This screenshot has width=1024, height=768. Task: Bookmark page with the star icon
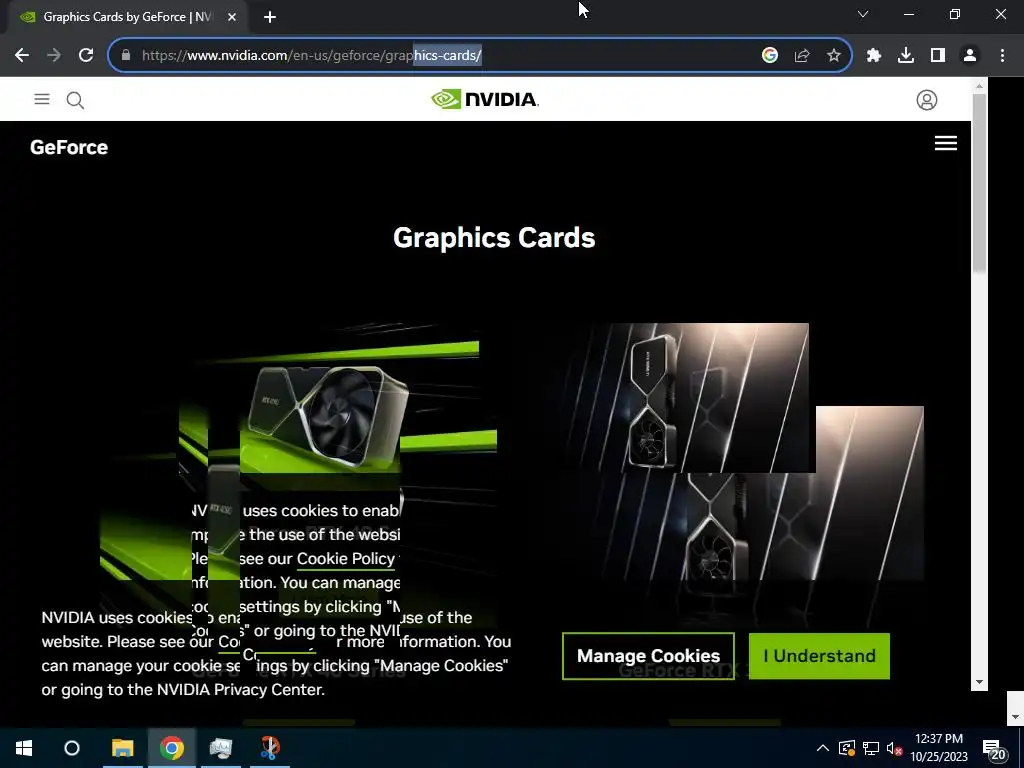pyautogui.click(x=834, y=56)
